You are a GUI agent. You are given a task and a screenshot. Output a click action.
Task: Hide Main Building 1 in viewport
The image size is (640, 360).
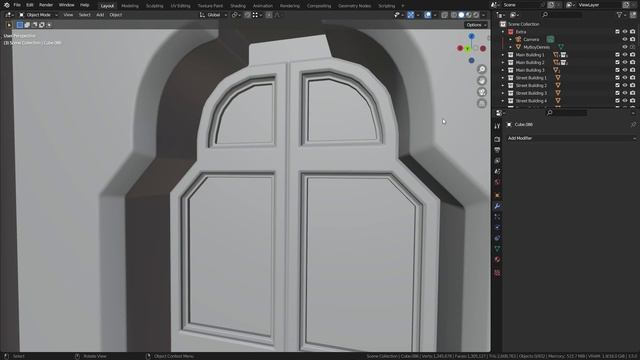pos(625,55)
